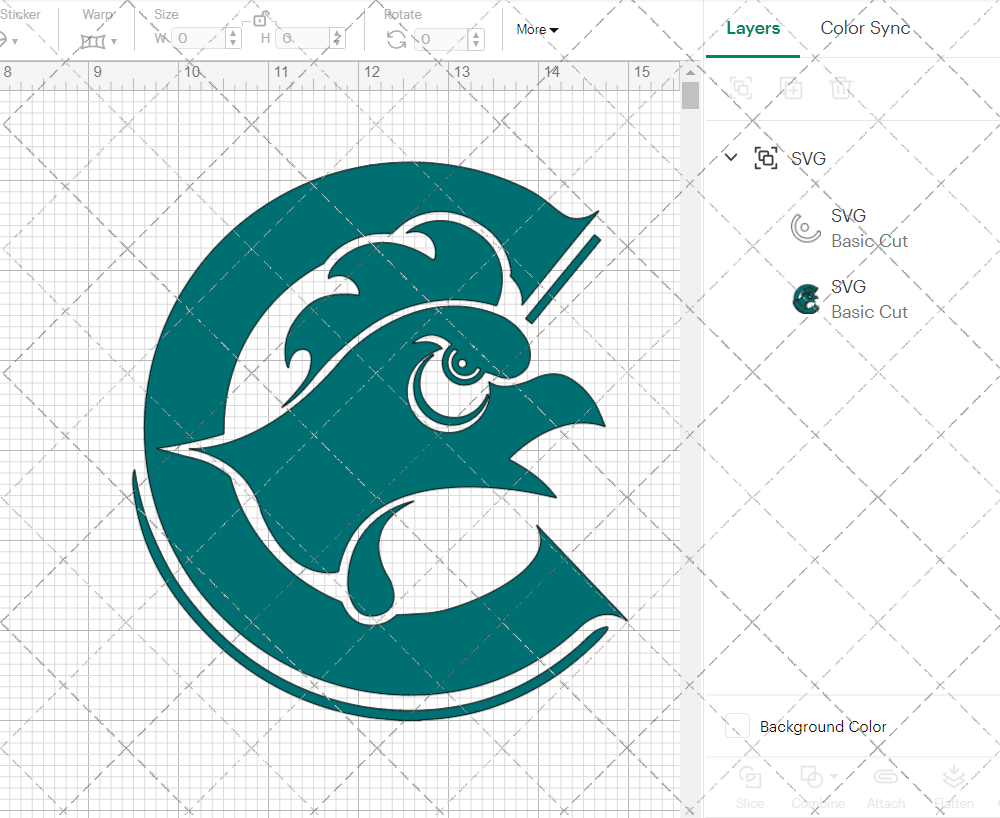The height and width of the screenshot is (818, 1000).
Task: Open the More dropdown menu
Action: coord(536,30)
